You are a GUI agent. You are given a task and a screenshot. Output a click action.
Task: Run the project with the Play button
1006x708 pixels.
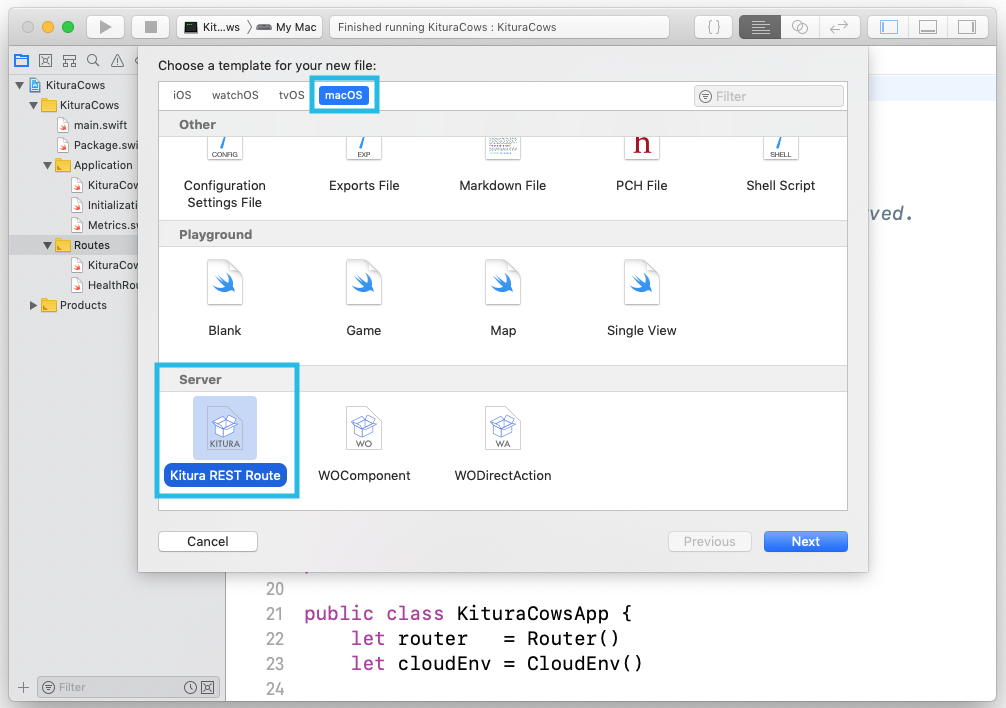coord(106,27)
